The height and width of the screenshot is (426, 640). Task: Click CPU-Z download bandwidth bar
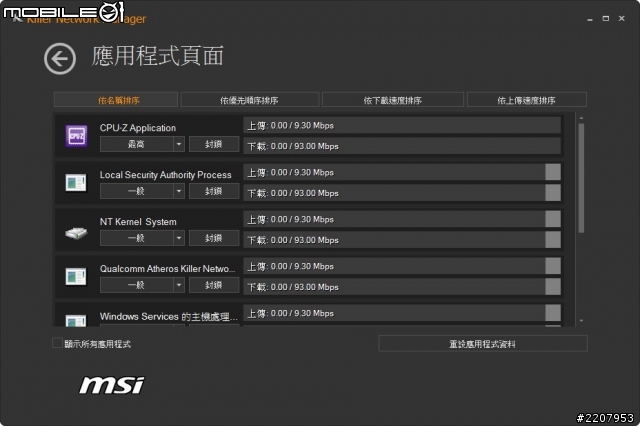point(402,146)
